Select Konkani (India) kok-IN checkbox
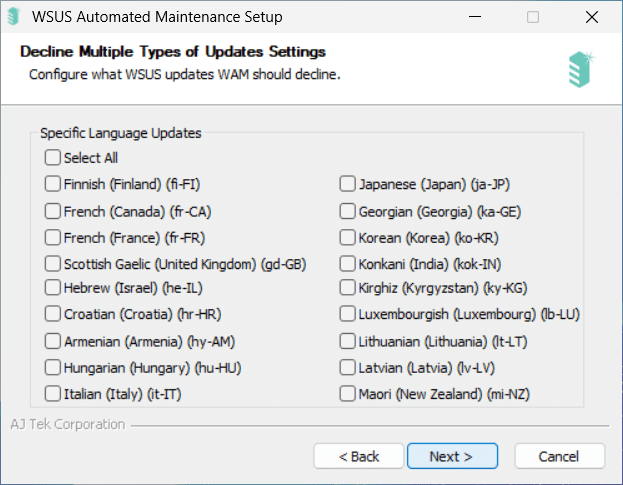This screenshot has width=623, height=485. [347, 264]
